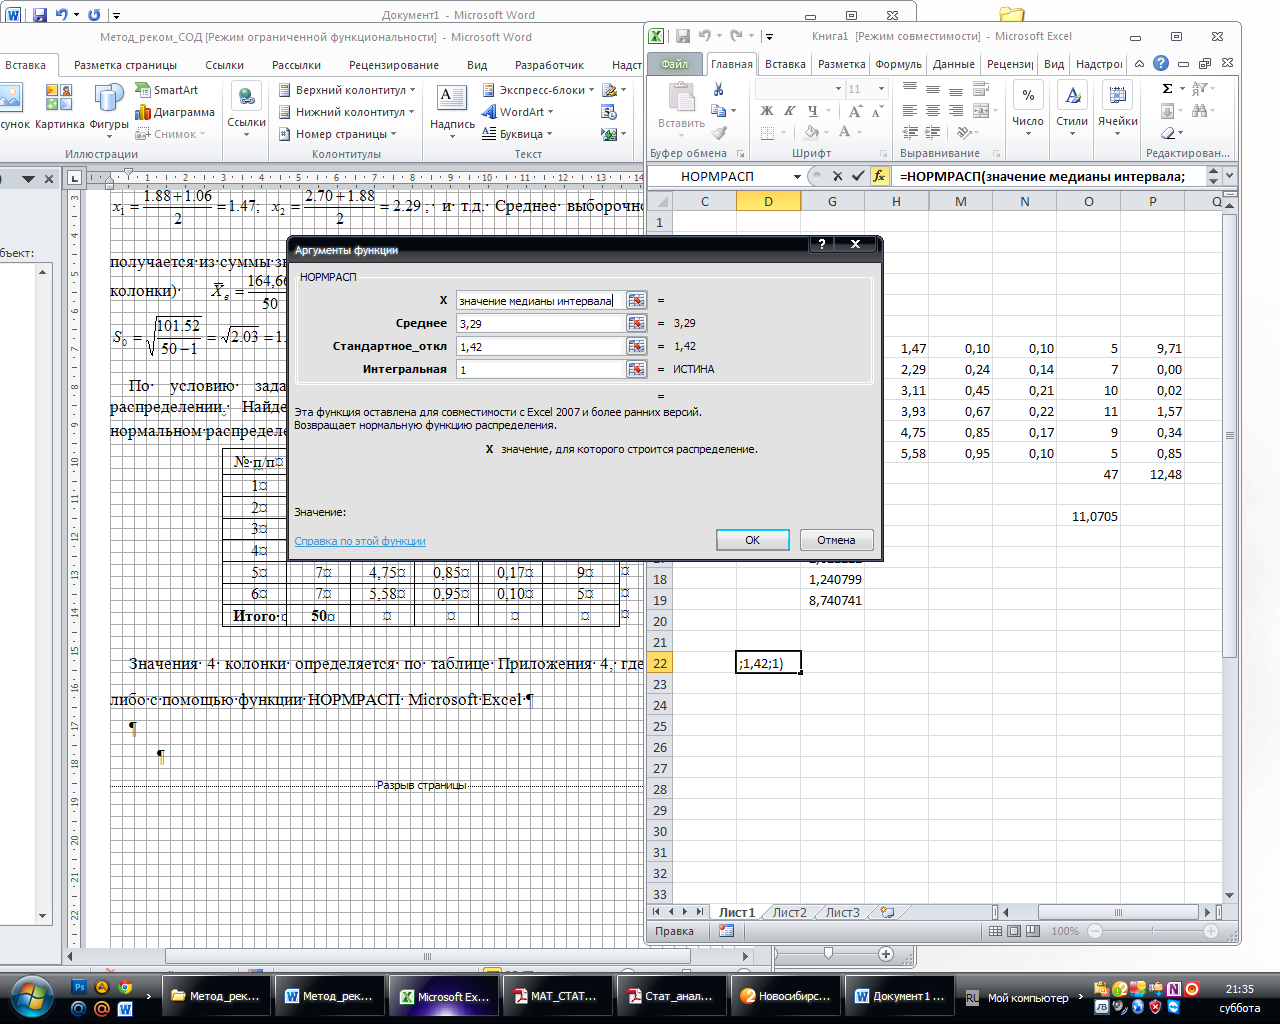This screenshot has width=1280, height=1024.
Task: Click the range selector icon next to Стандартное_откл
Action: tap(636, 346)
